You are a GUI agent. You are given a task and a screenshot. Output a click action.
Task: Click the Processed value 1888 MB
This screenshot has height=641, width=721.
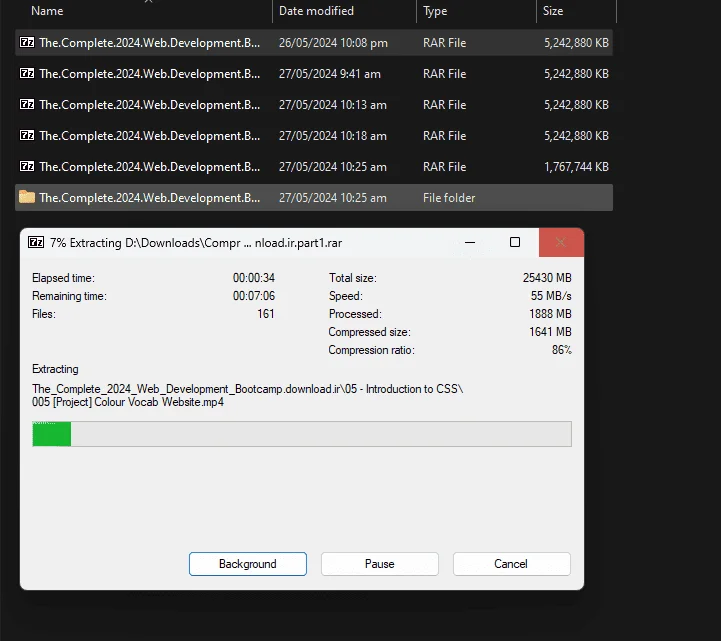coord(550,314)
